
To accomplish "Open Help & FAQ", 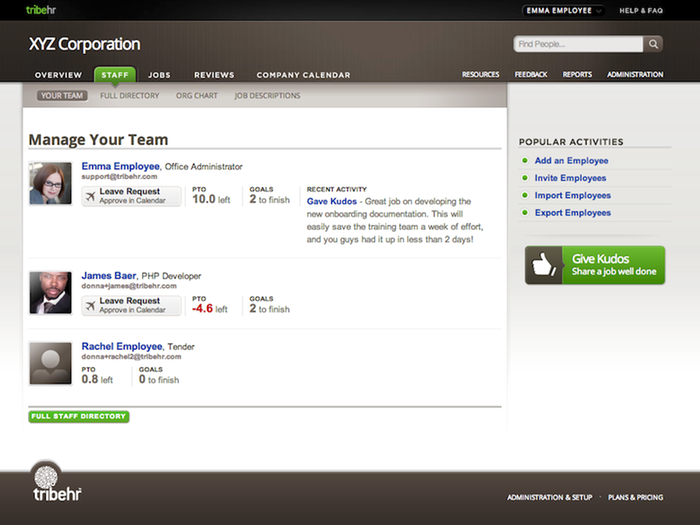I will click(x=641, y=11).
